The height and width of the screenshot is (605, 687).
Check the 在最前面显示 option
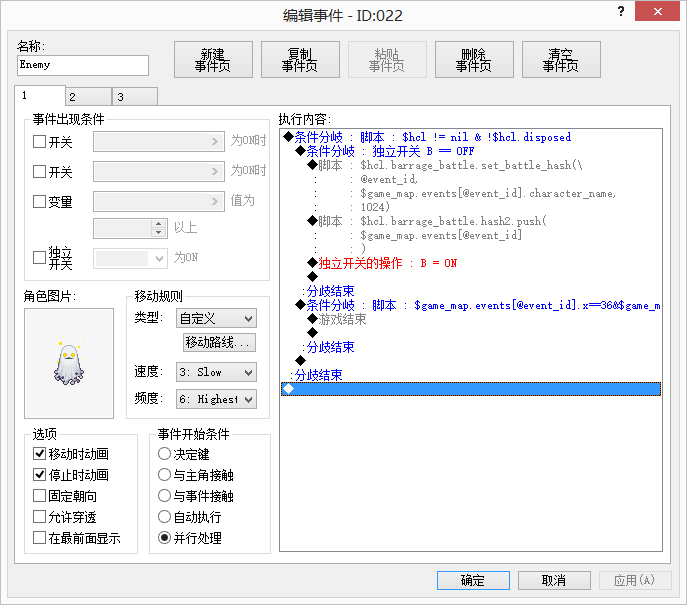point(39,538)
